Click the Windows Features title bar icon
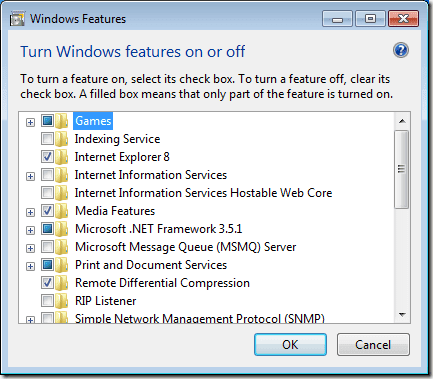This screenshot has width=433, height=379. [x=17, y=19]
